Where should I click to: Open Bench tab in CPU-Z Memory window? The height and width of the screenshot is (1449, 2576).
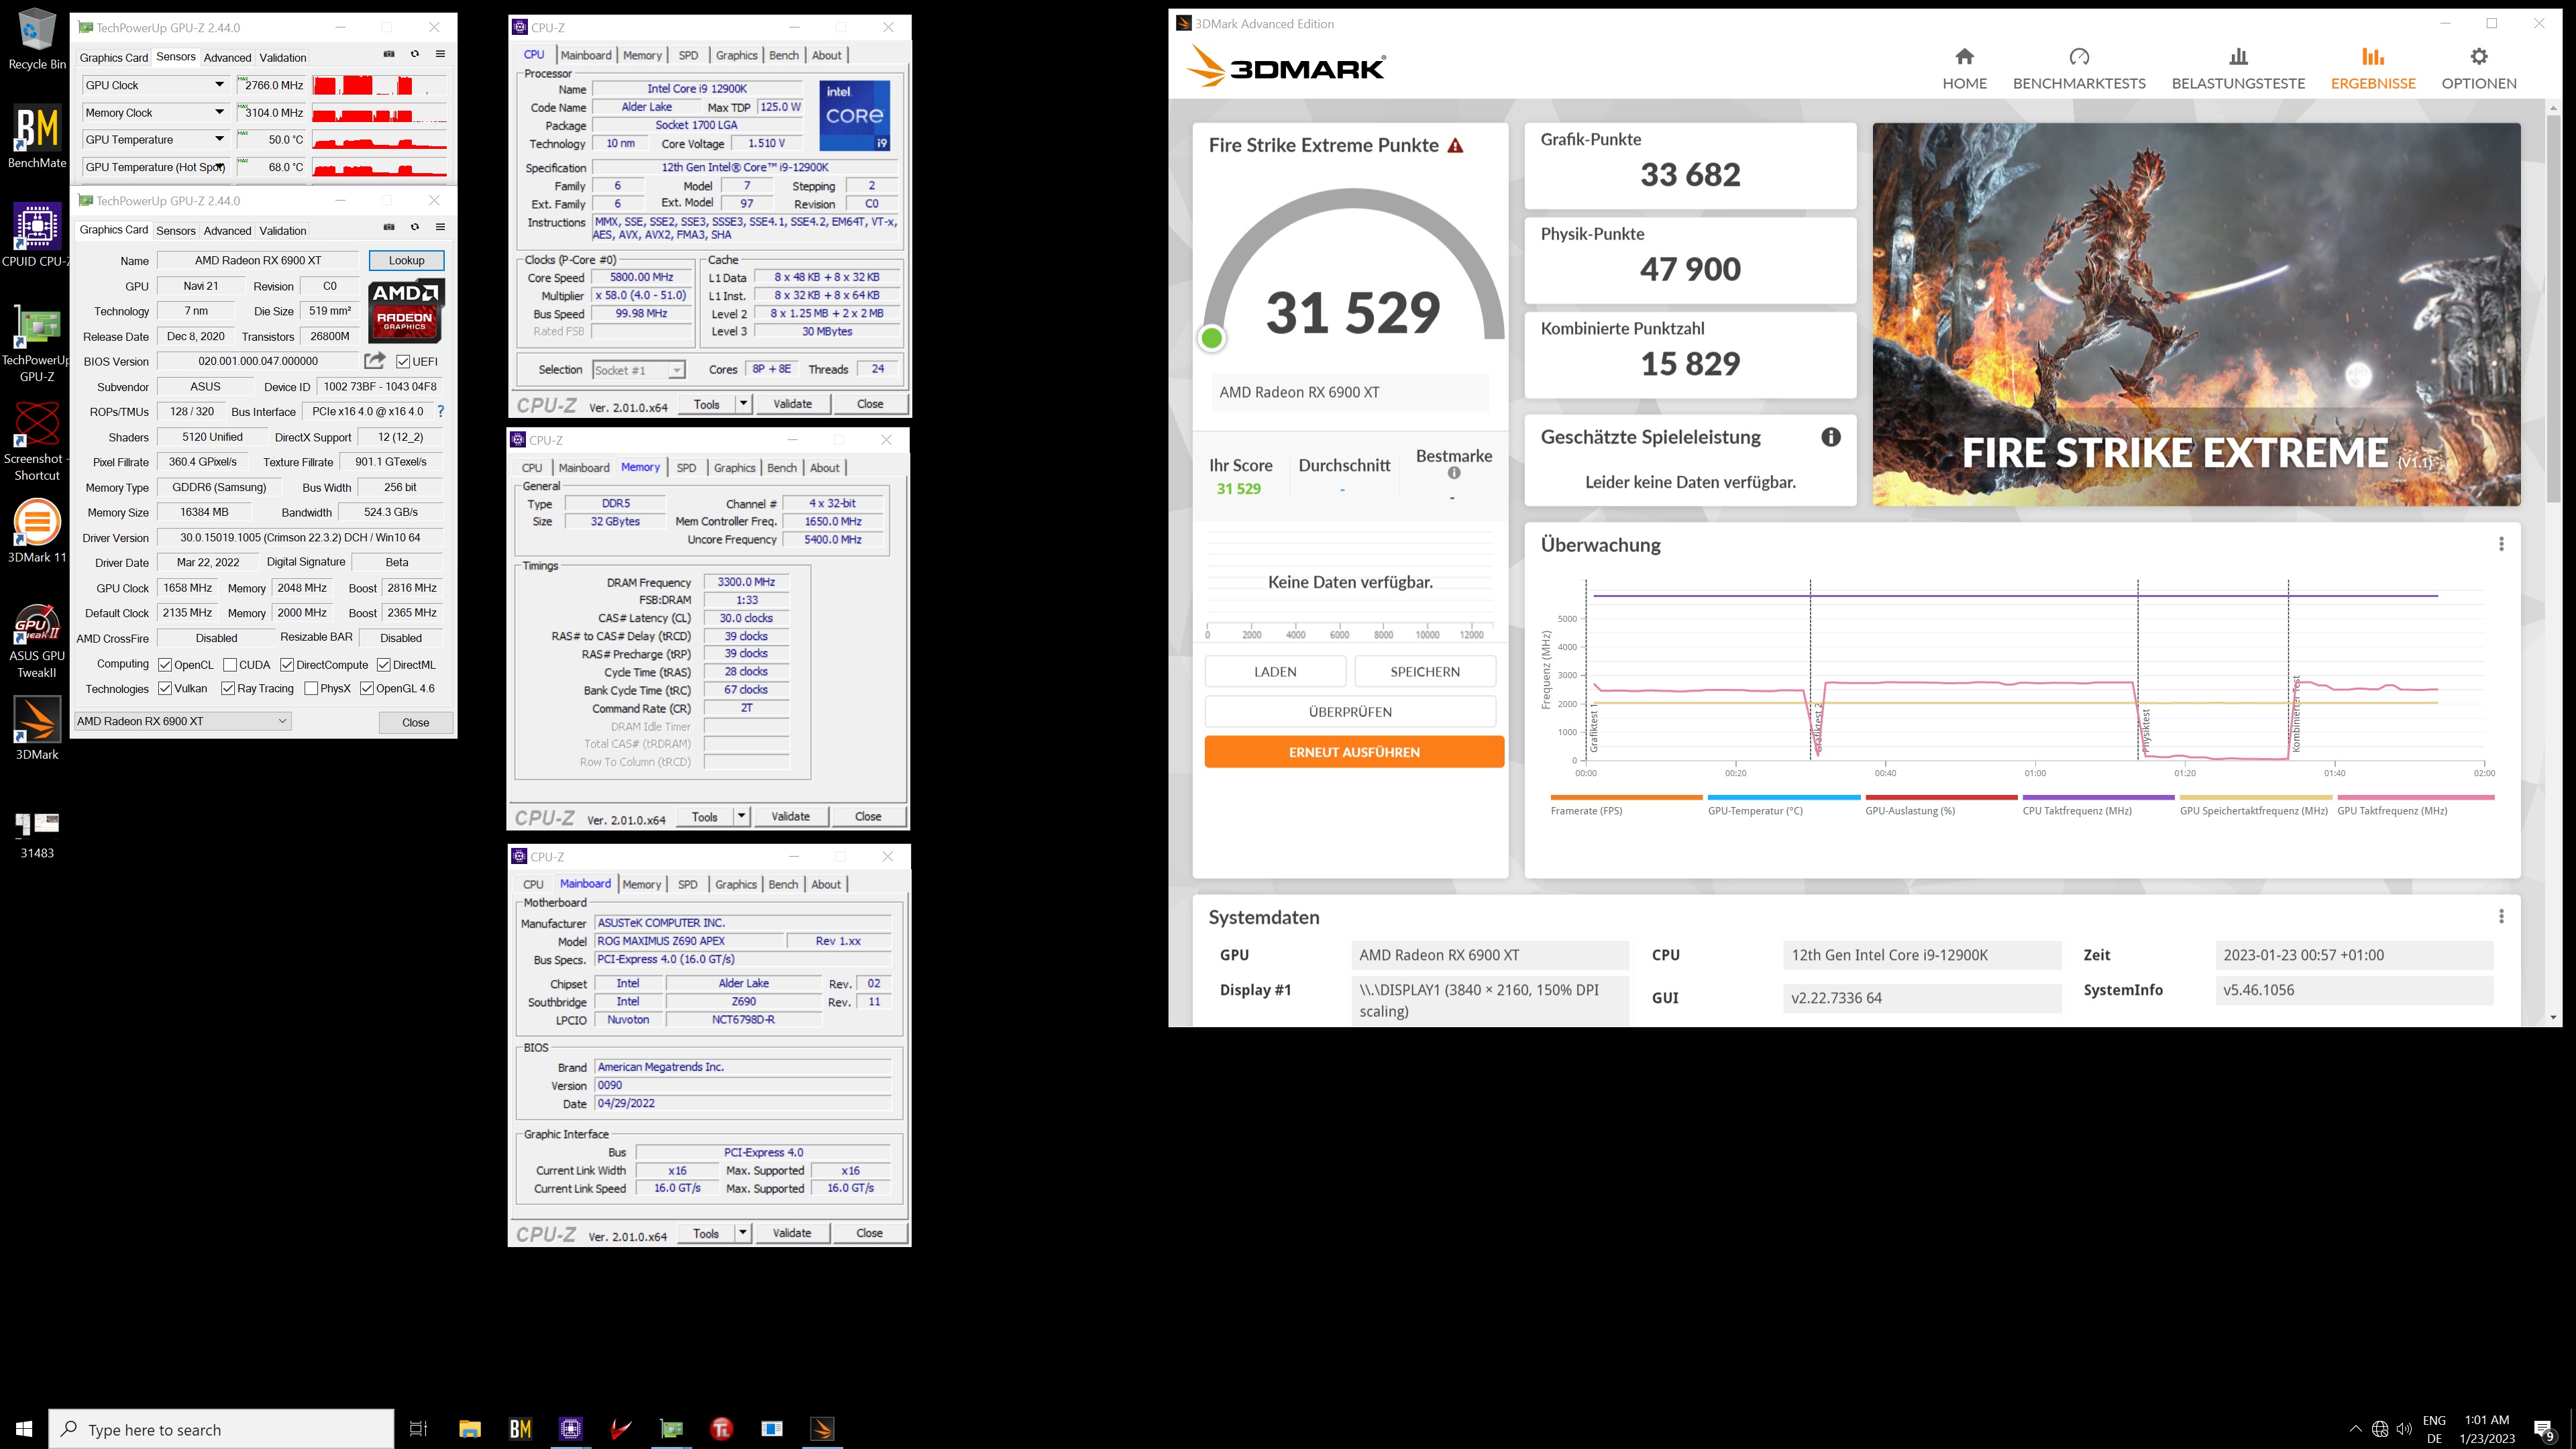click(x=782, y=468)
